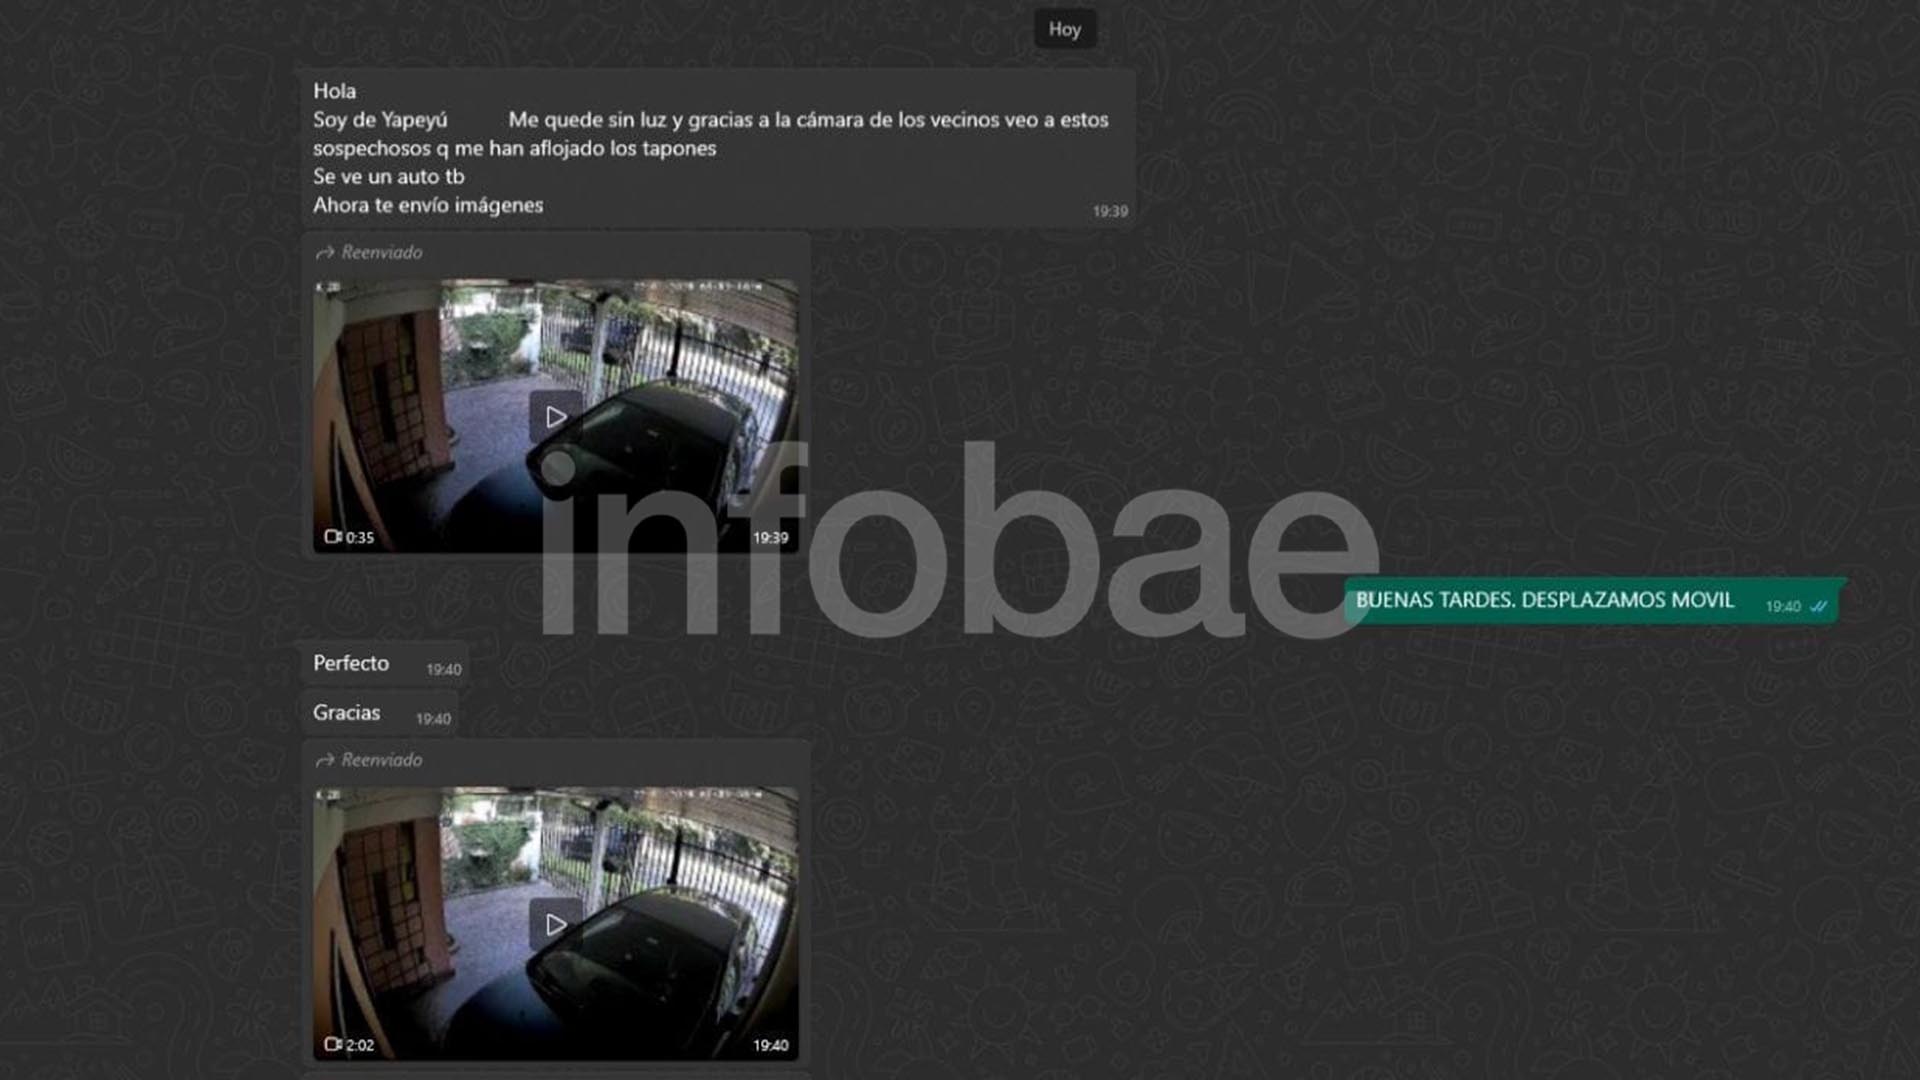Click the 19:40 timestamp beside 'Perfecto'

click(x=444, y=670)
